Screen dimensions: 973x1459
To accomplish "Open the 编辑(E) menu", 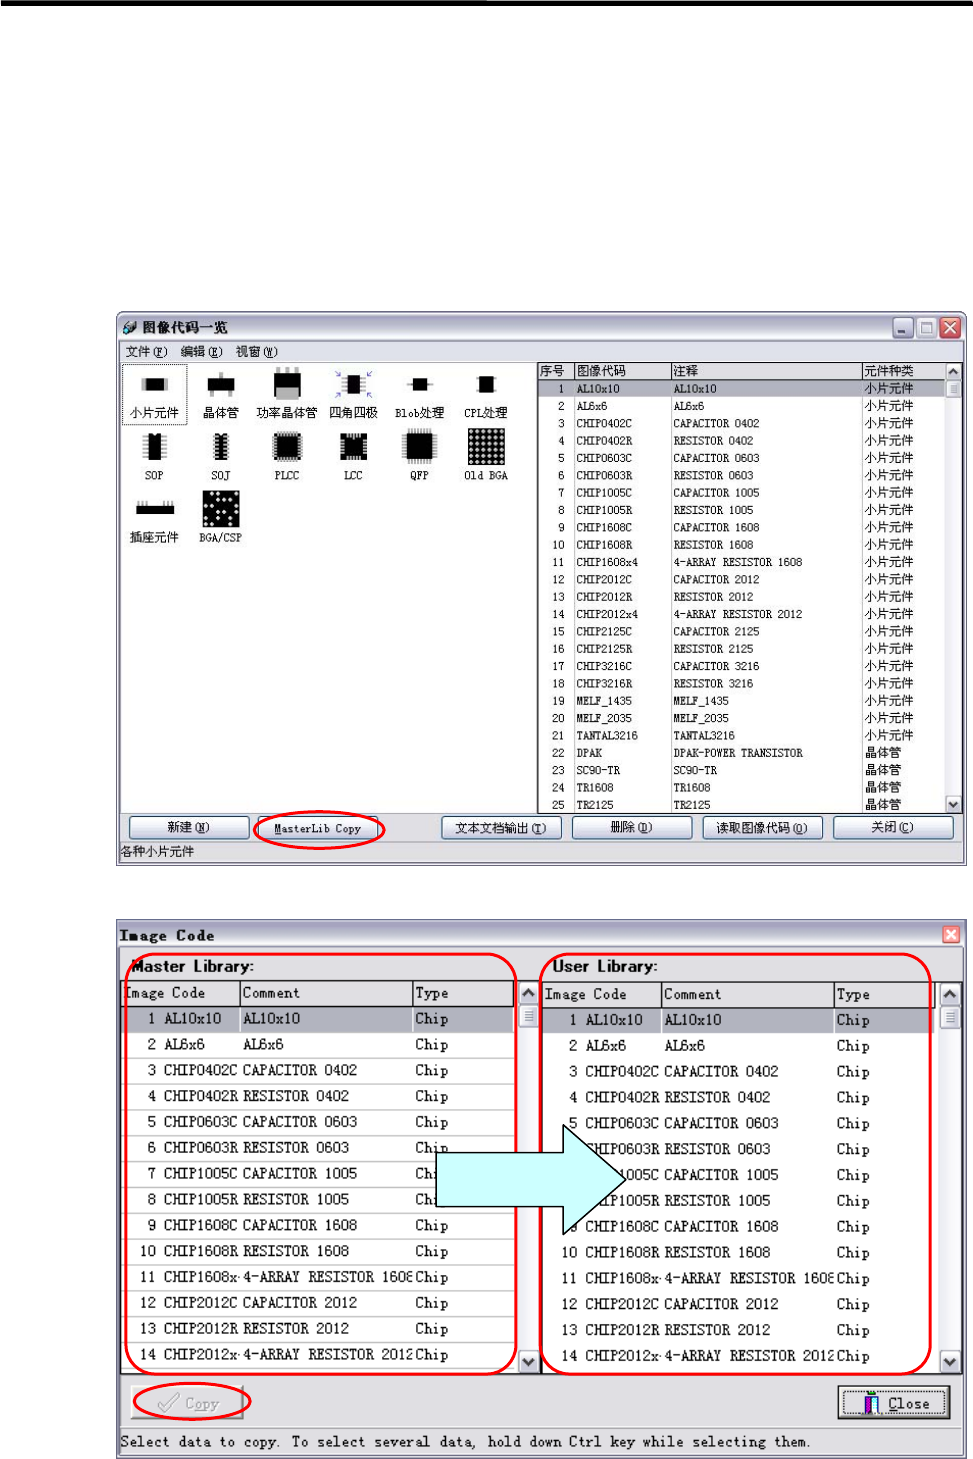I will point(201,352).
